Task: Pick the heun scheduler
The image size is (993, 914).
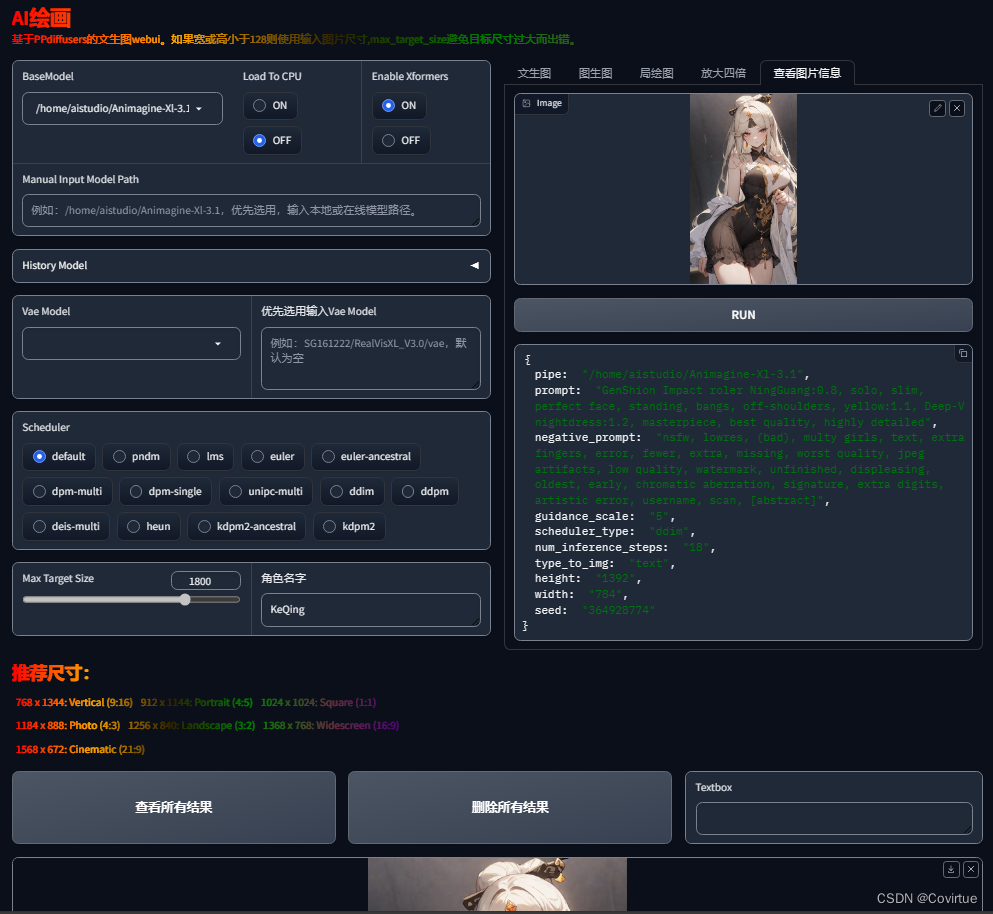Action: [149, 526]
